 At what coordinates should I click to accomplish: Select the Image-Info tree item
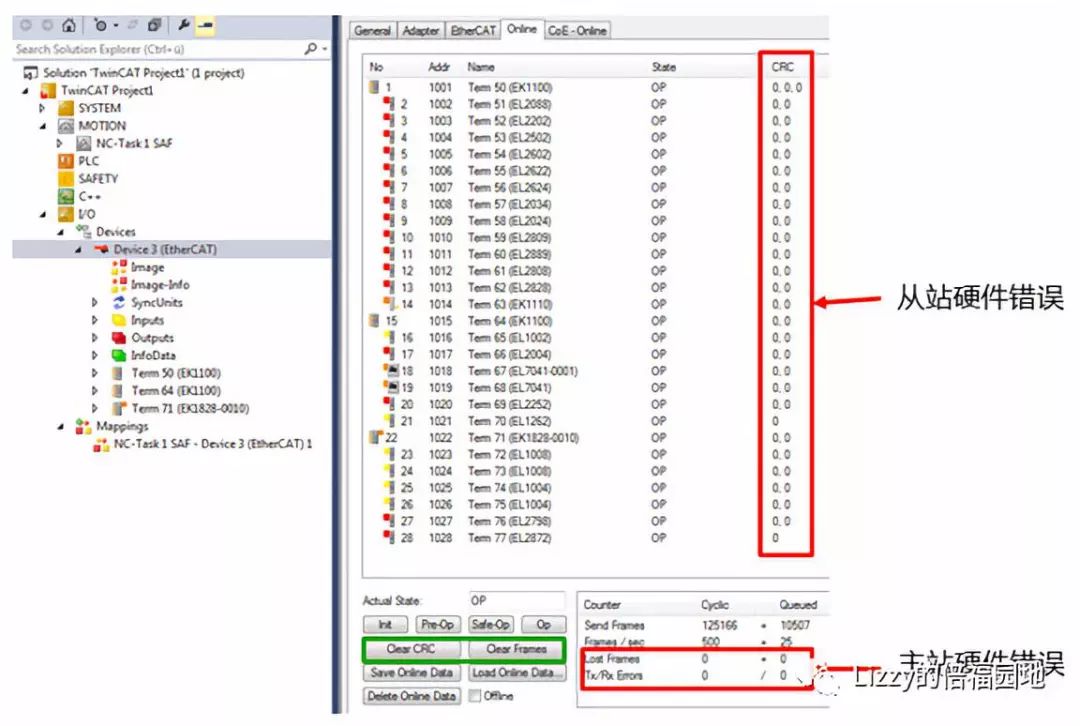[160, 284]
